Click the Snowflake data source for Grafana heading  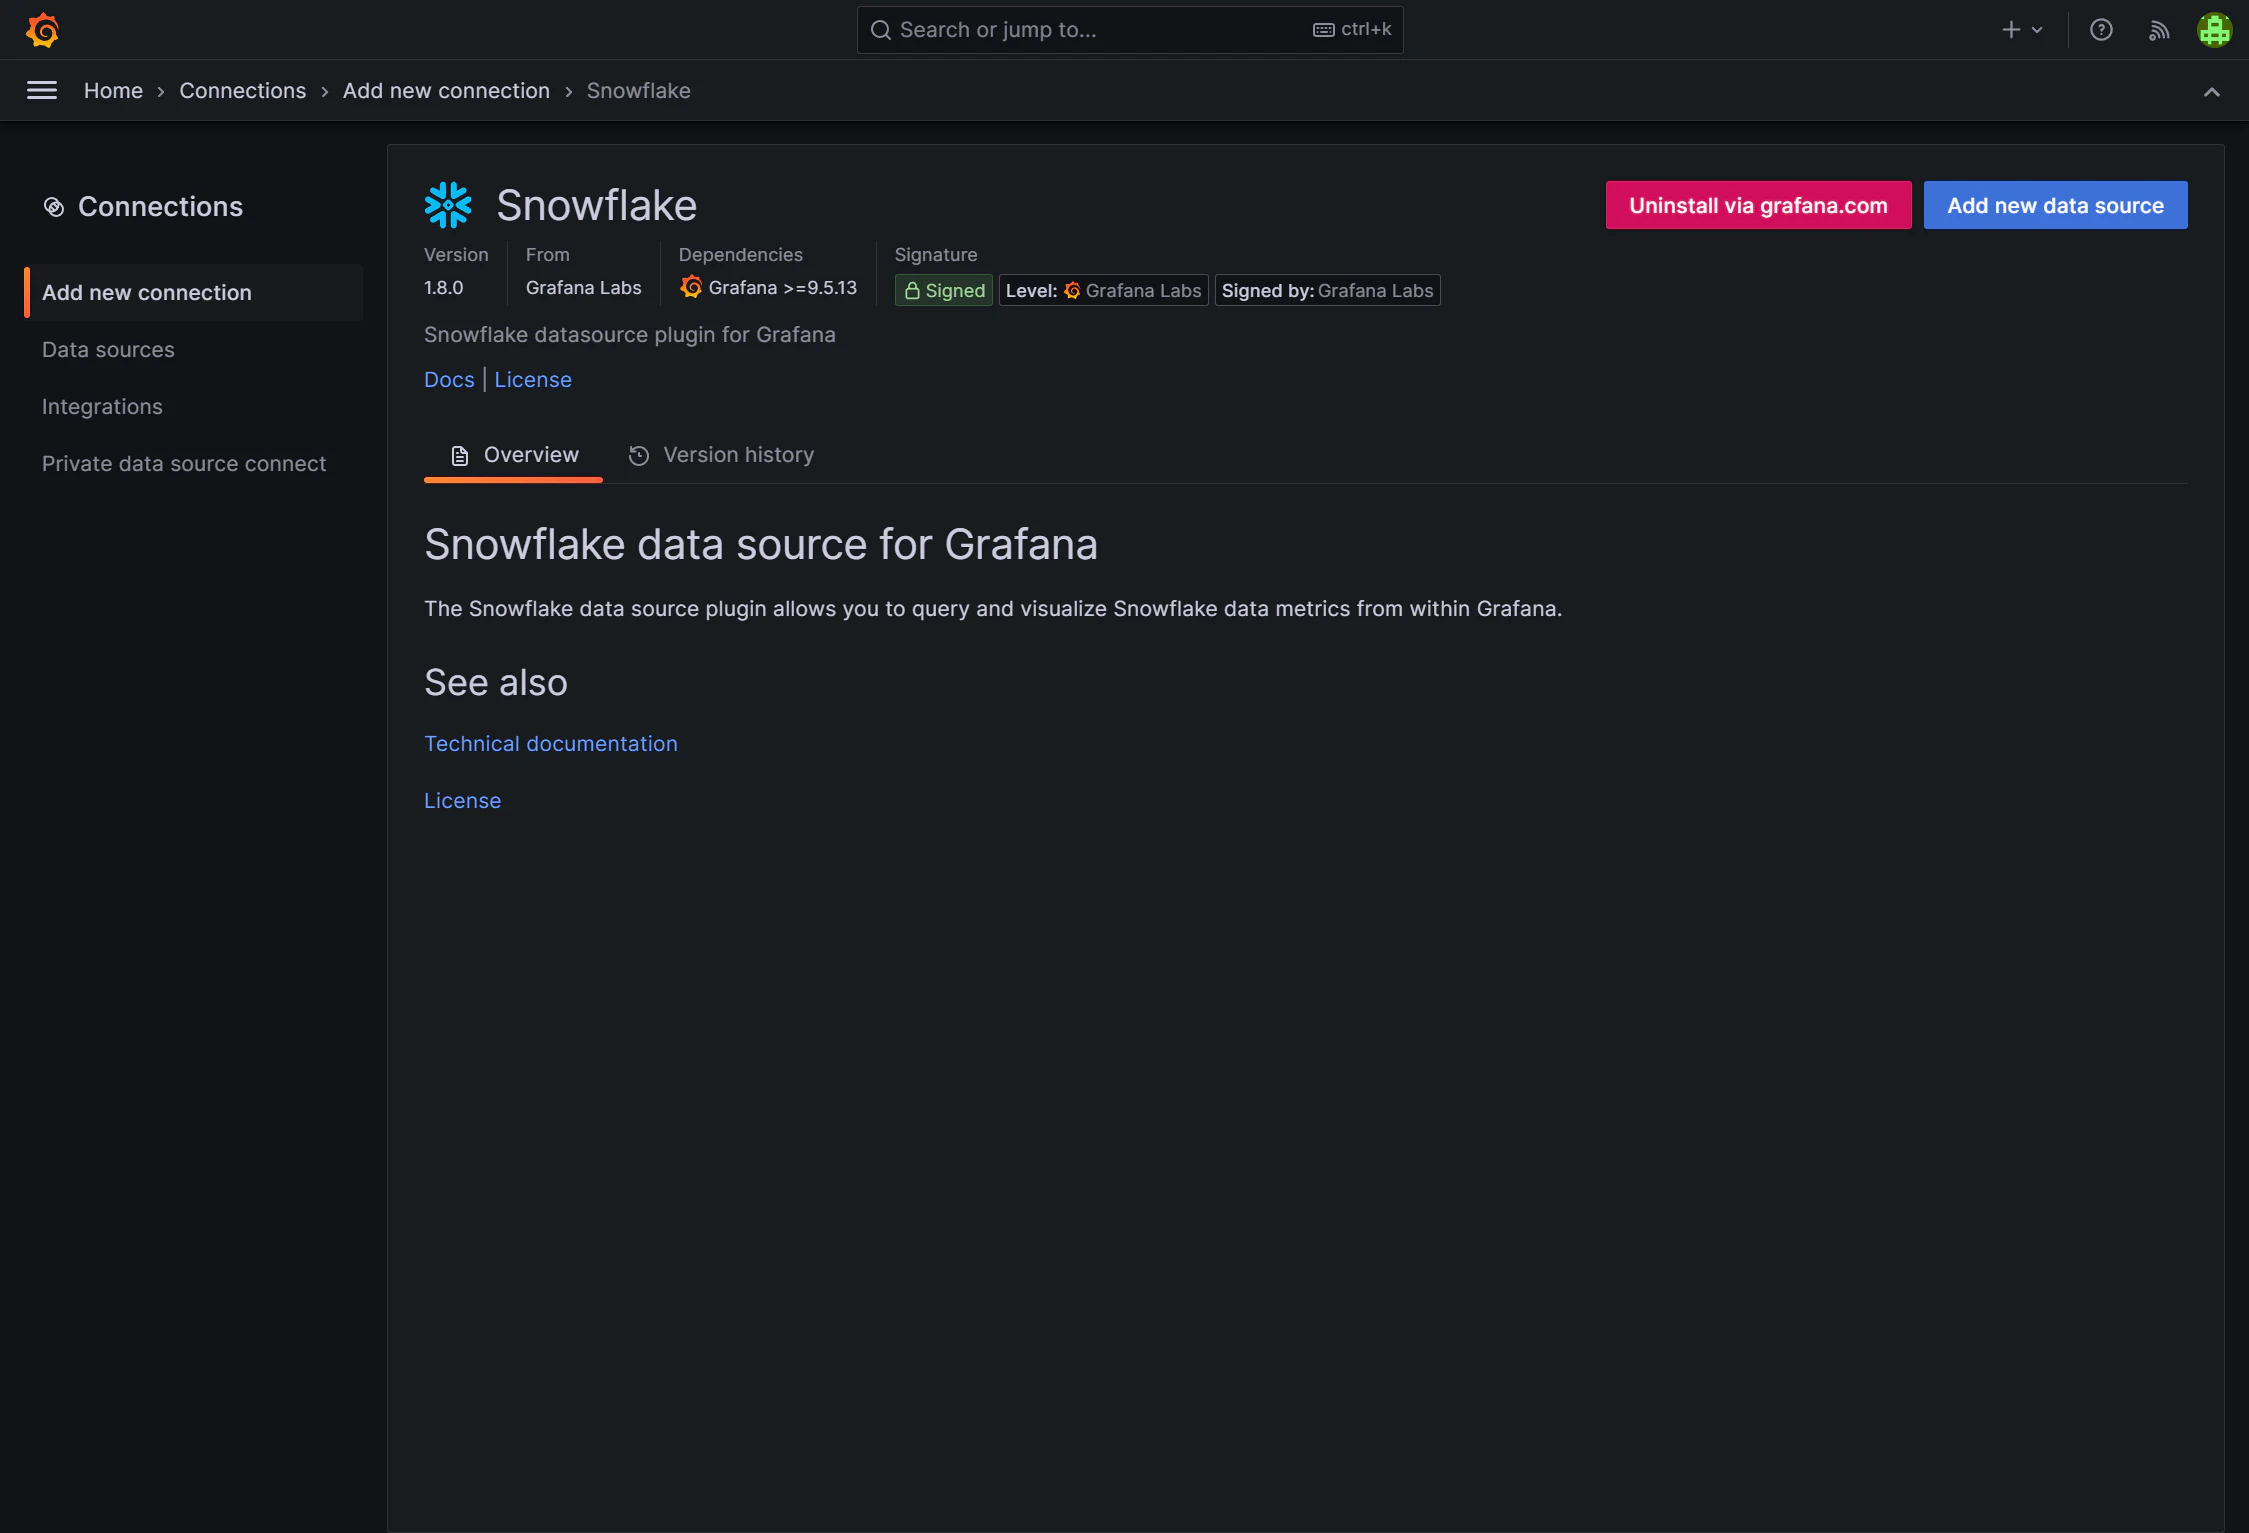click(761, 545)
